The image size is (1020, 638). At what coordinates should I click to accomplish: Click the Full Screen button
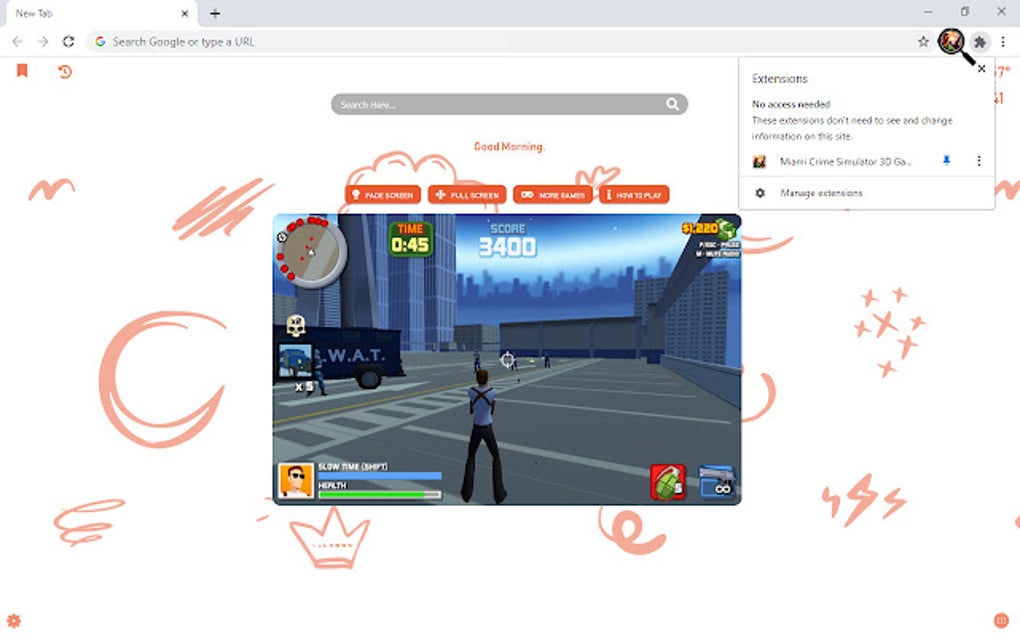click(x=467, y=194)
